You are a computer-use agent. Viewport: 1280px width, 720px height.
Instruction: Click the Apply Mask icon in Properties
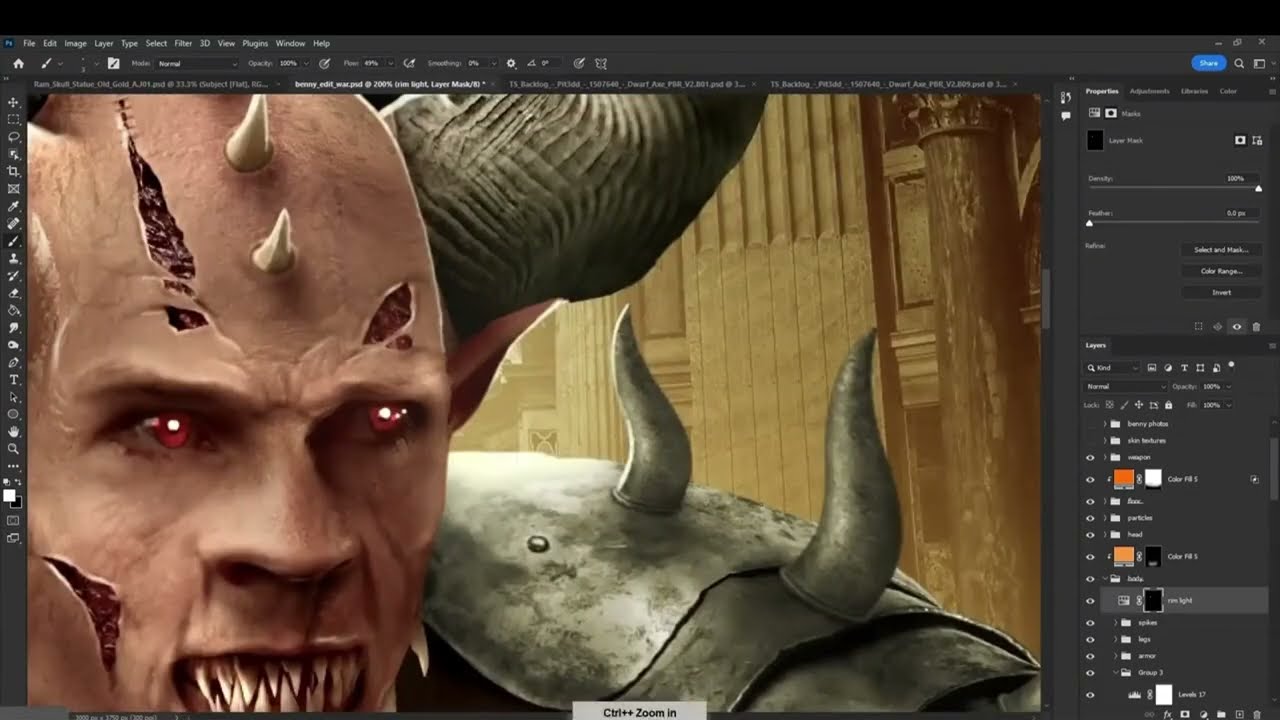tap(1217, 327)
